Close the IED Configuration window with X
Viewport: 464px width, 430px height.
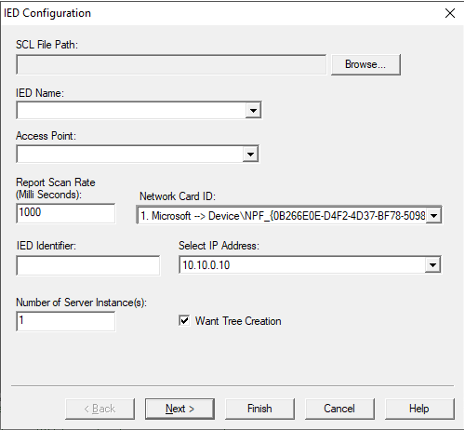[450, 13]
